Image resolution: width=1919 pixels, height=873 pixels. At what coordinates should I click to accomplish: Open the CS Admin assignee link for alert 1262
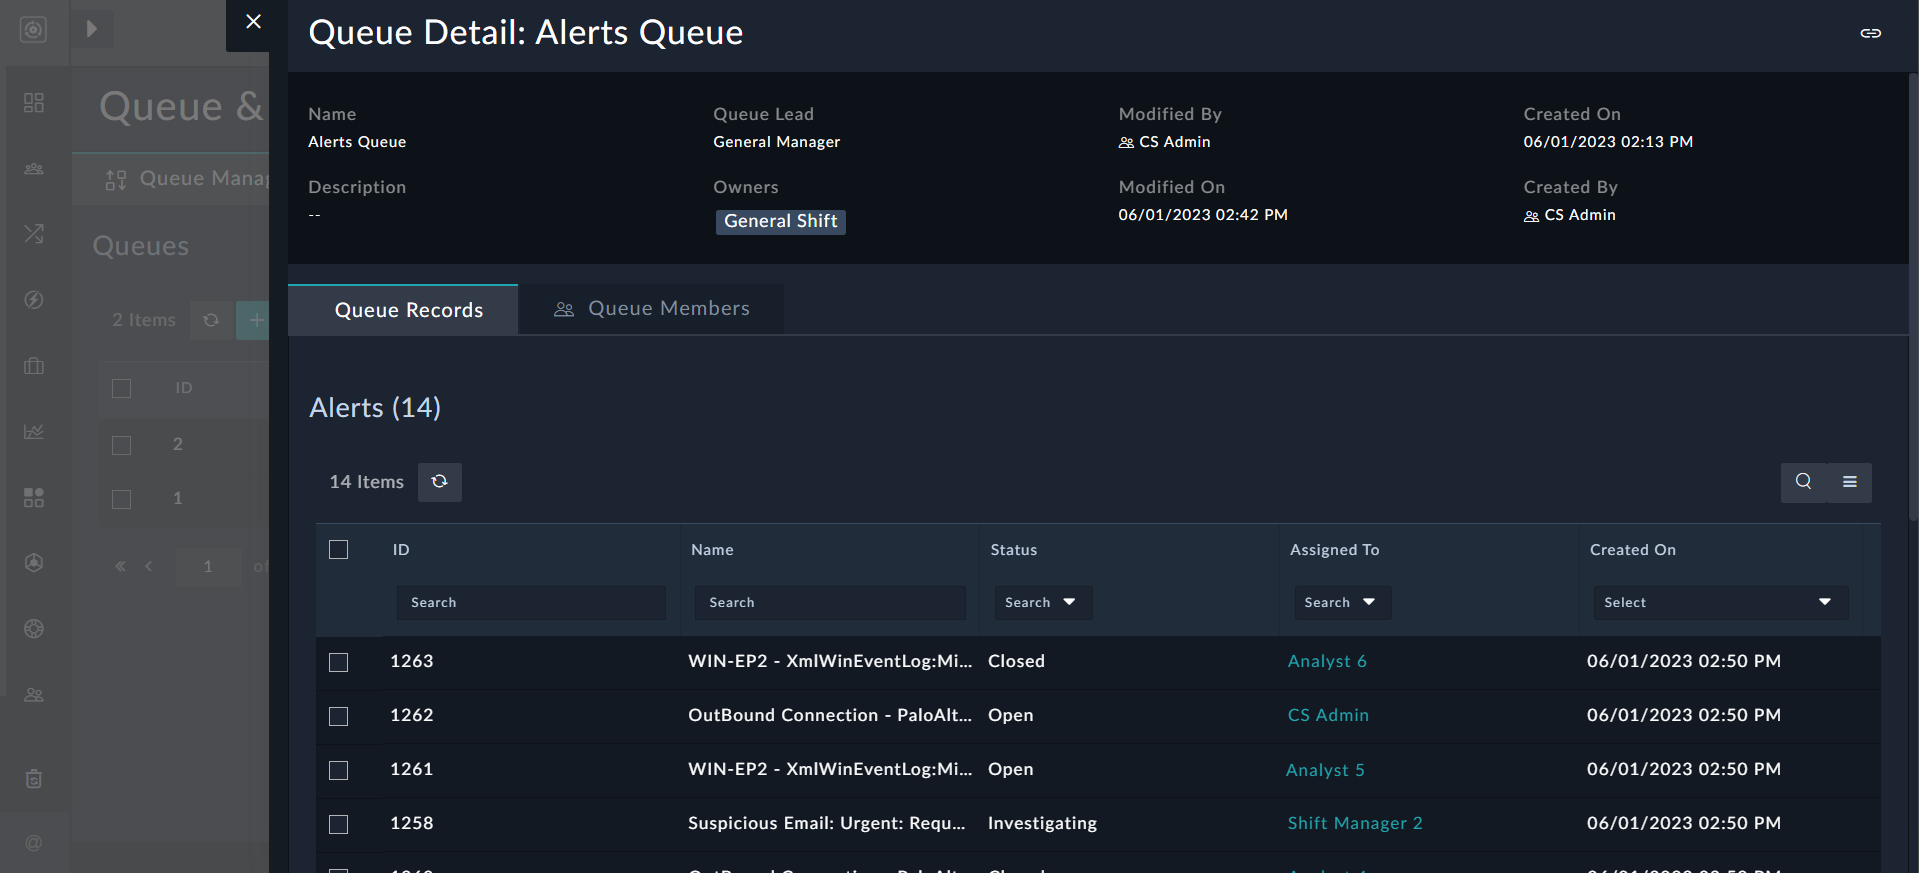pyautogui.click(x=1328, y=715)
